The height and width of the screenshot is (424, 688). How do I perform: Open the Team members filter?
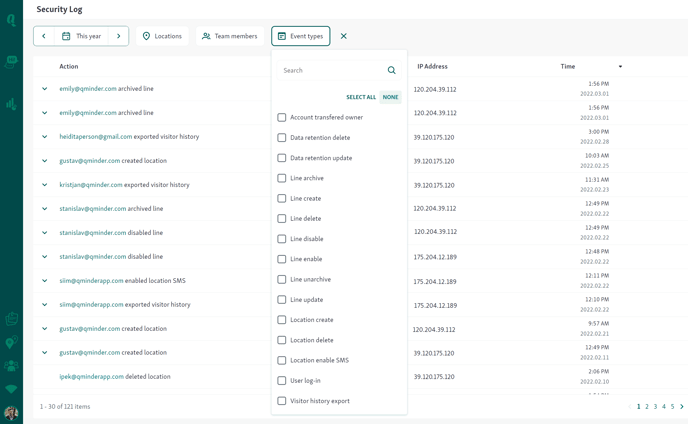pyautogui.click(x=230, y=36)
